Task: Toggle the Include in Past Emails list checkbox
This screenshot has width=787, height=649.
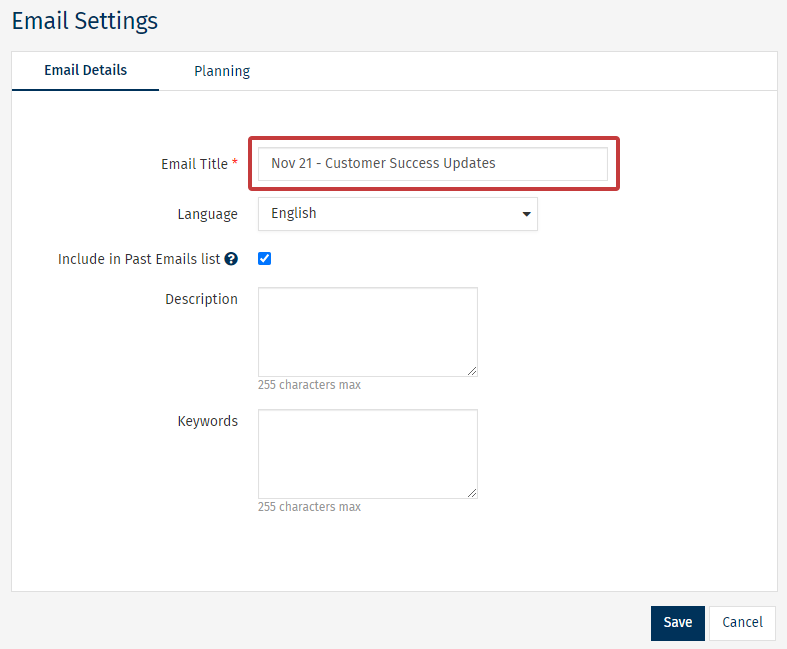Action: click(x=265, y=259)
